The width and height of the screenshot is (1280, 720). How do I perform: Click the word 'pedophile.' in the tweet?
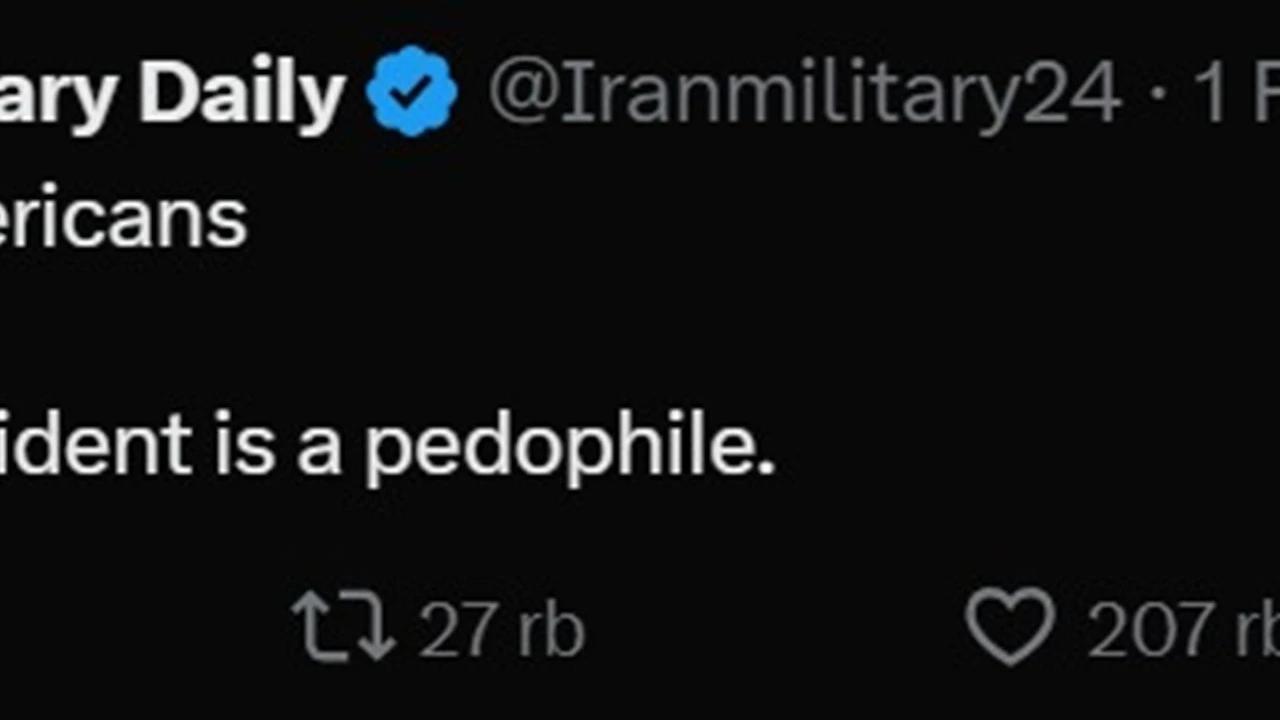[x=569, y=447]
